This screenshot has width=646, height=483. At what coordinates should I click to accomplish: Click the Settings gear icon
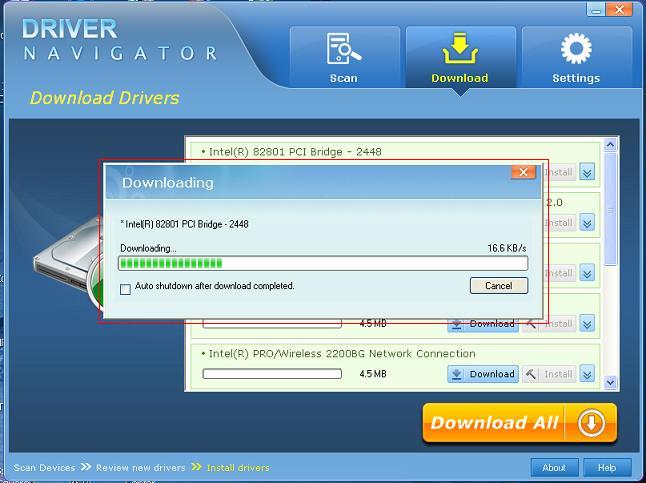tap(576, 49)
